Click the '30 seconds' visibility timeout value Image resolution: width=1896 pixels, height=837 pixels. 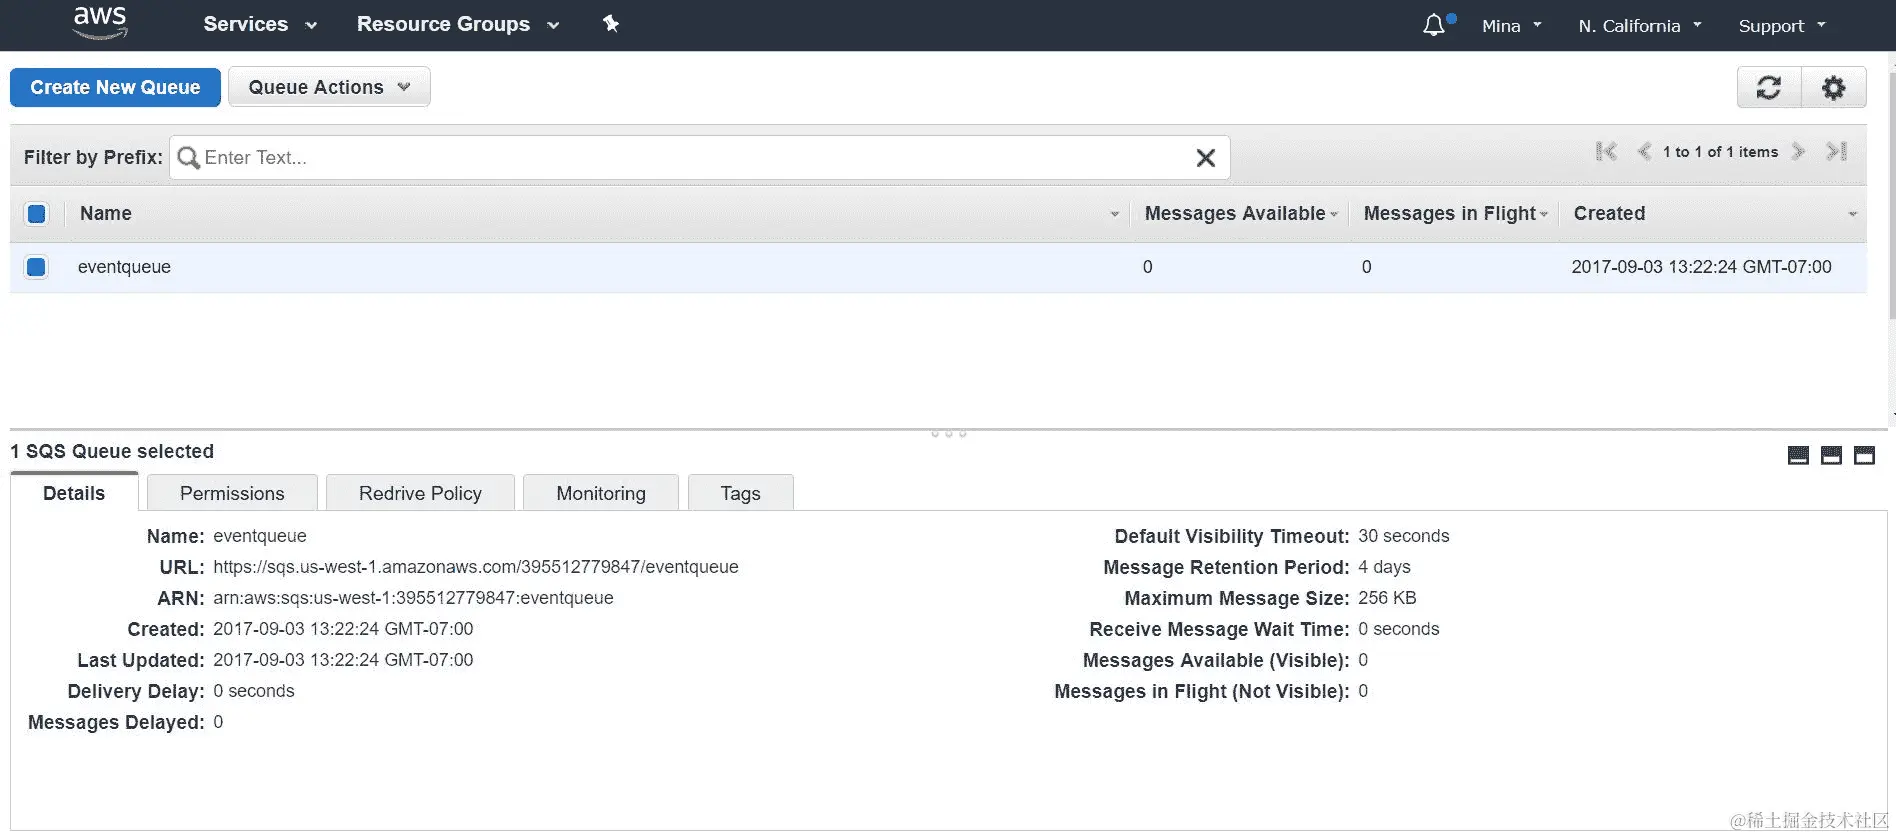click(1403, 536)
